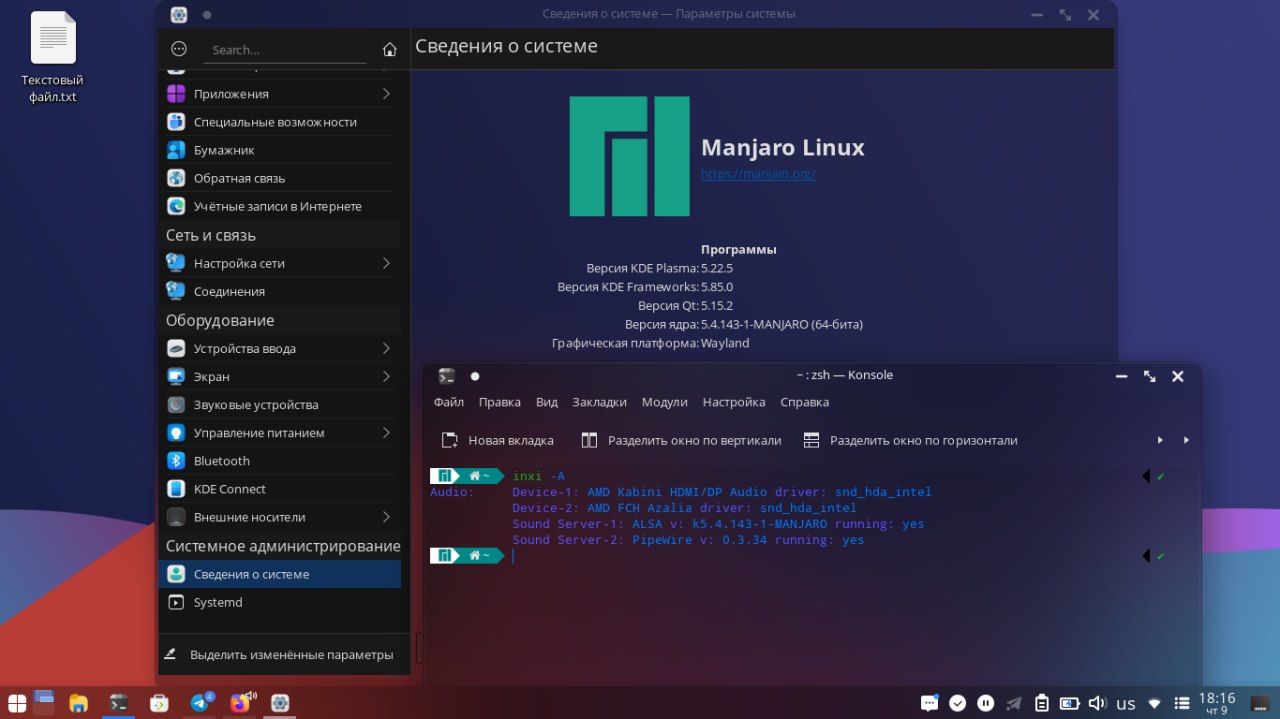Open Закладки menu in Konsole
This screenshot has height=719, width=1280.
599,402
